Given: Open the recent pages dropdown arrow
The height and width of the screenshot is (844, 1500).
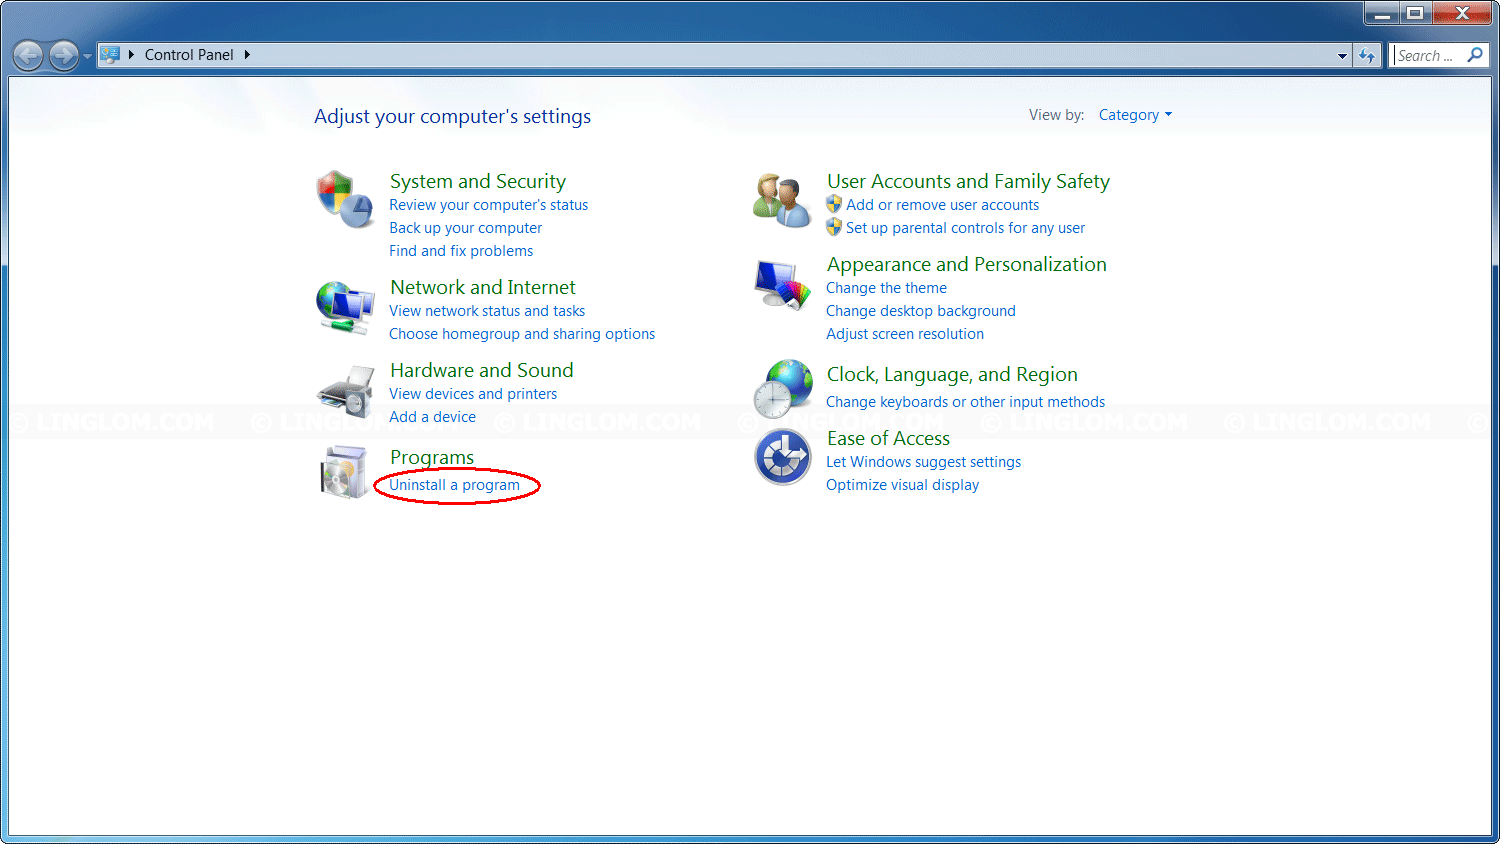Looking at the screenshot, I should coord(87,56).
